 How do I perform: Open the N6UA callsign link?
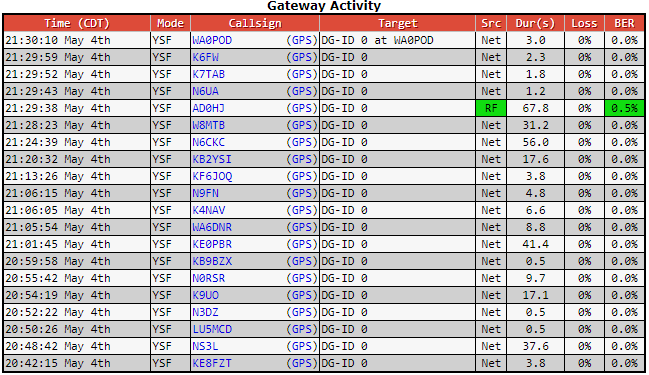click(205, 91)
